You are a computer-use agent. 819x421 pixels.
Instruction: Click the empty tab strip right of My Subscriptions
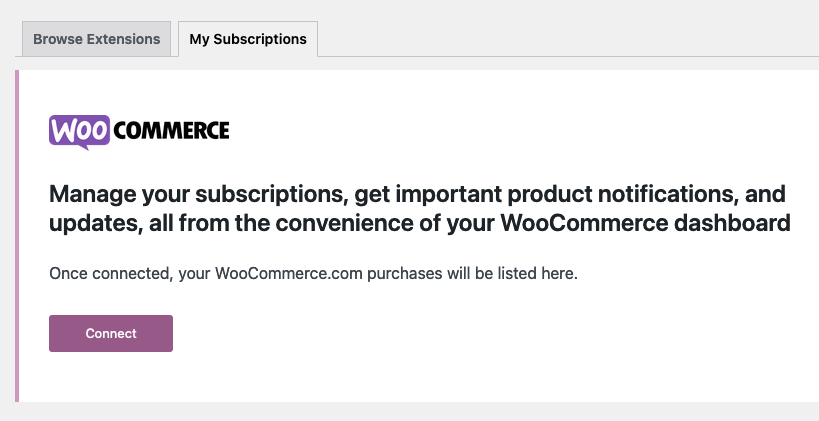[568, 39]
